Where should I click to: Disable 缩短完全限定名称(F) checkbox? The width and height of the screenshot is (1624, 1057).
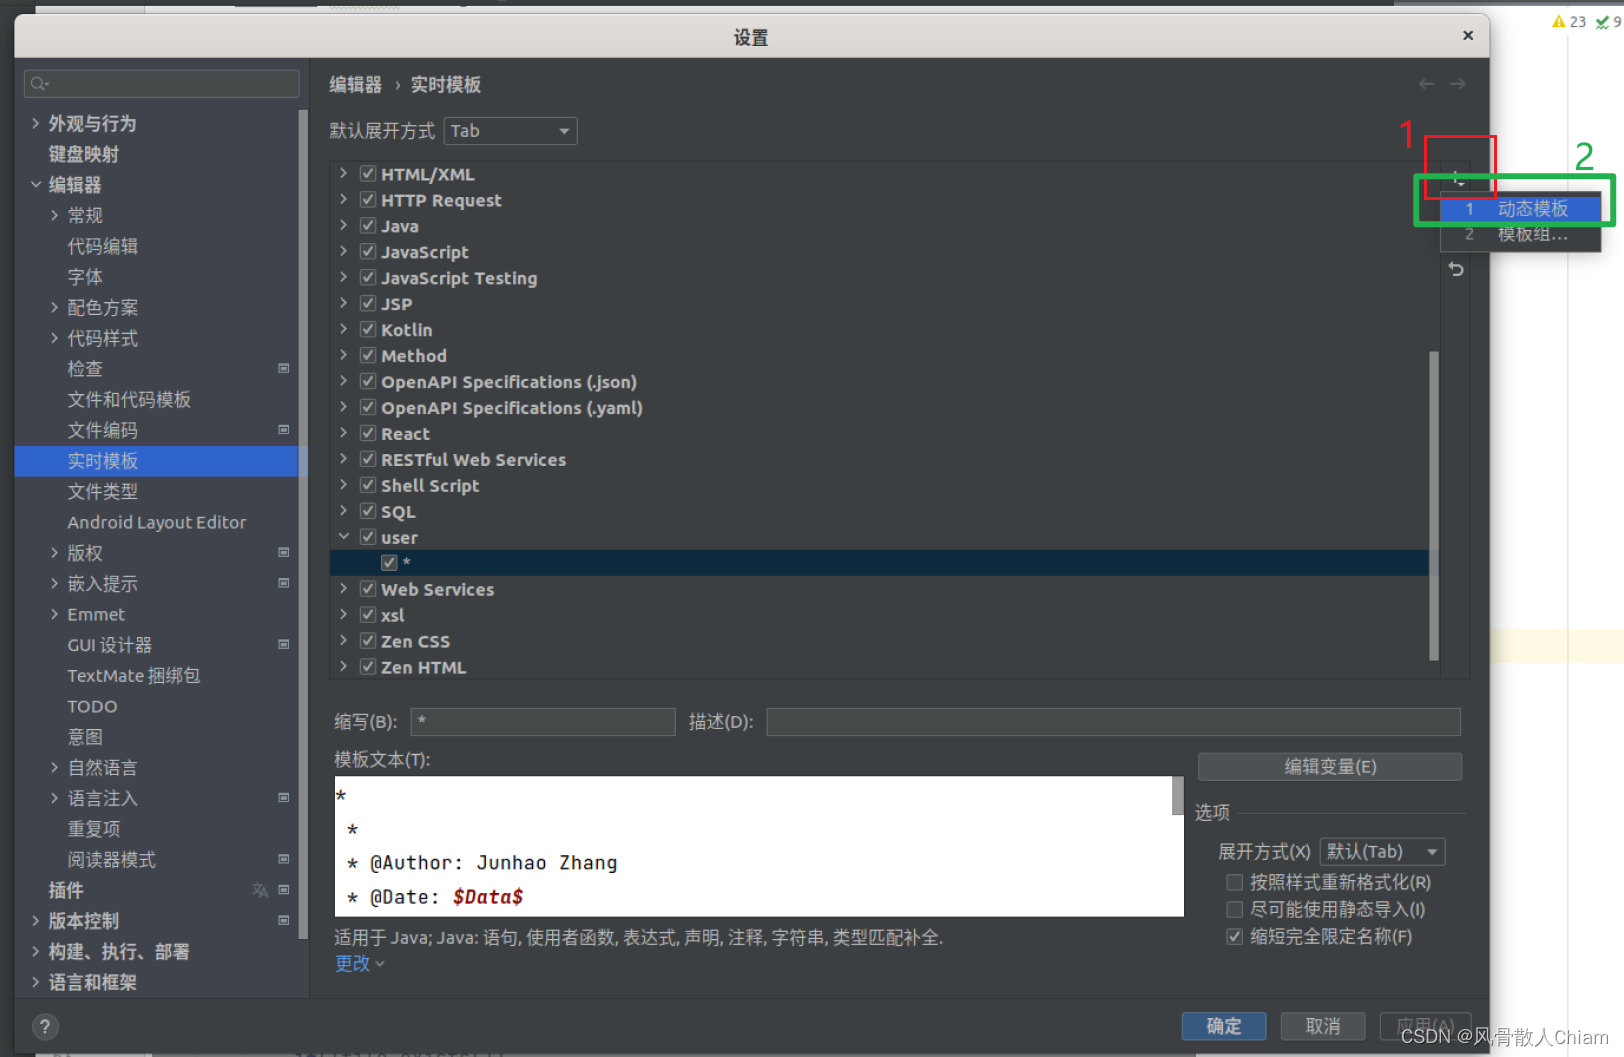tap(1235, 936)
